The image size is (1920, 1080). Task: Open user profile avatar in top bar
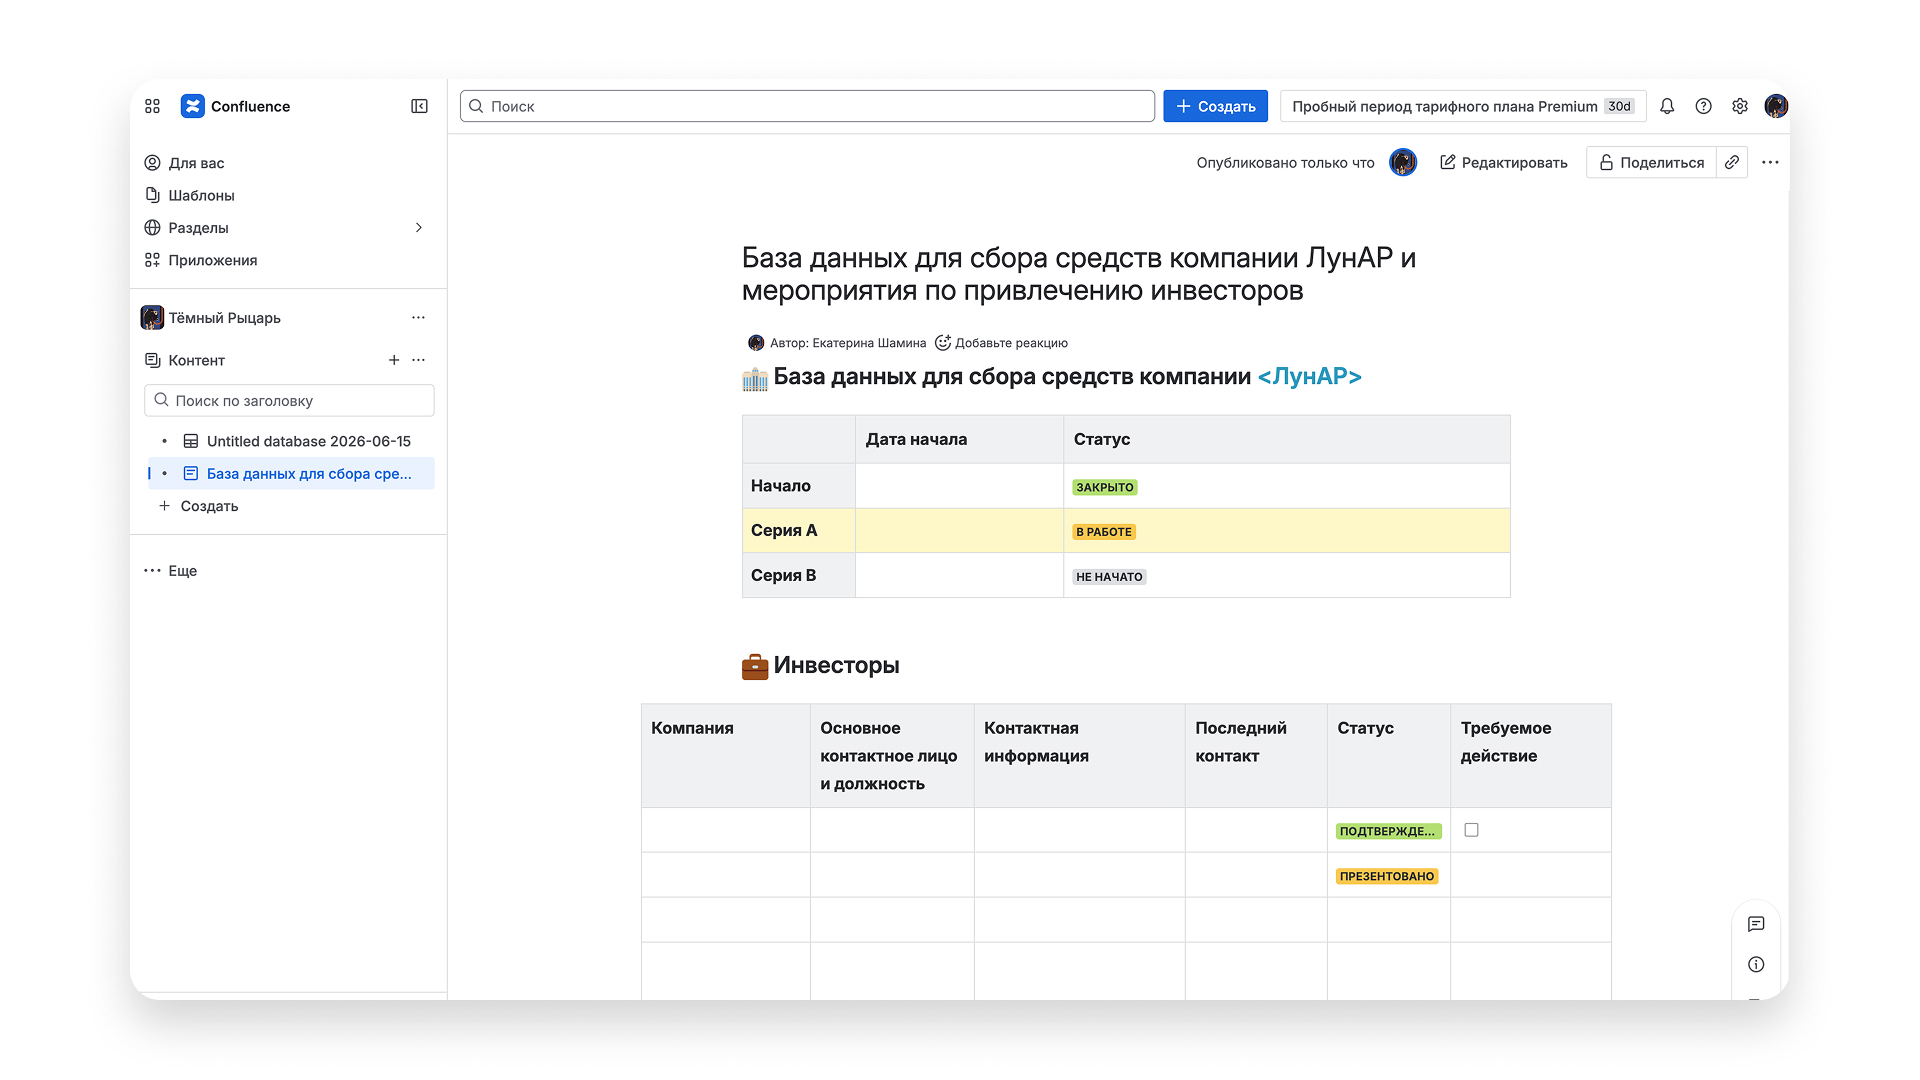coord(1776,106)
